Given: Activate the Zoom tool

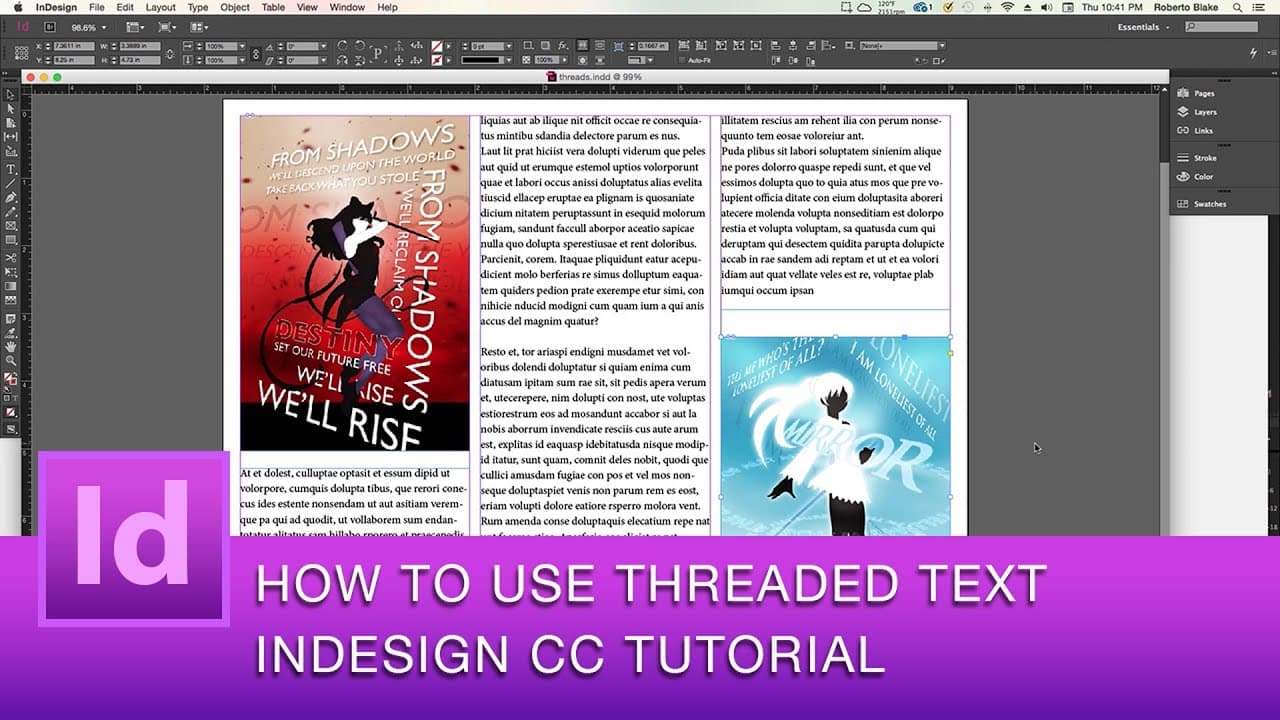Looking at the screenshot, I should 11,360.
